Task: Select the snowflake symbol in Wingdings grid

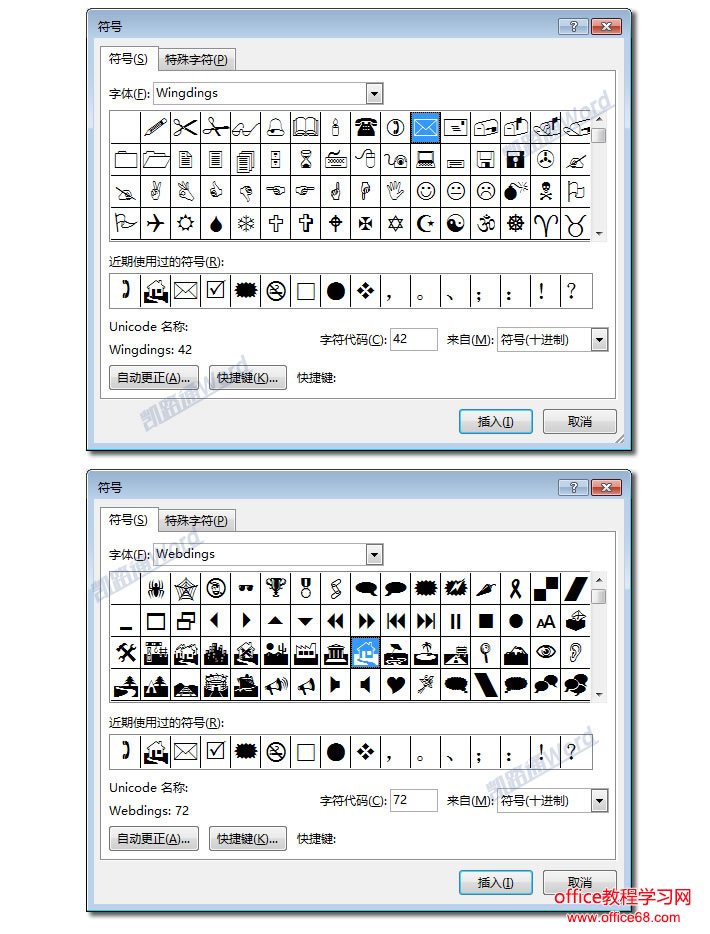Action: point(245,223)
